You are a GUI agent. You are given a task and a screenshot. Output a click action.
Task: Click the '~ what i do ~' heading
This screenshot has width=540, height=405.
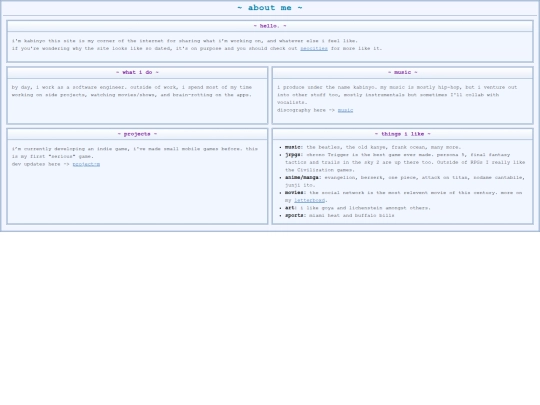137,72
